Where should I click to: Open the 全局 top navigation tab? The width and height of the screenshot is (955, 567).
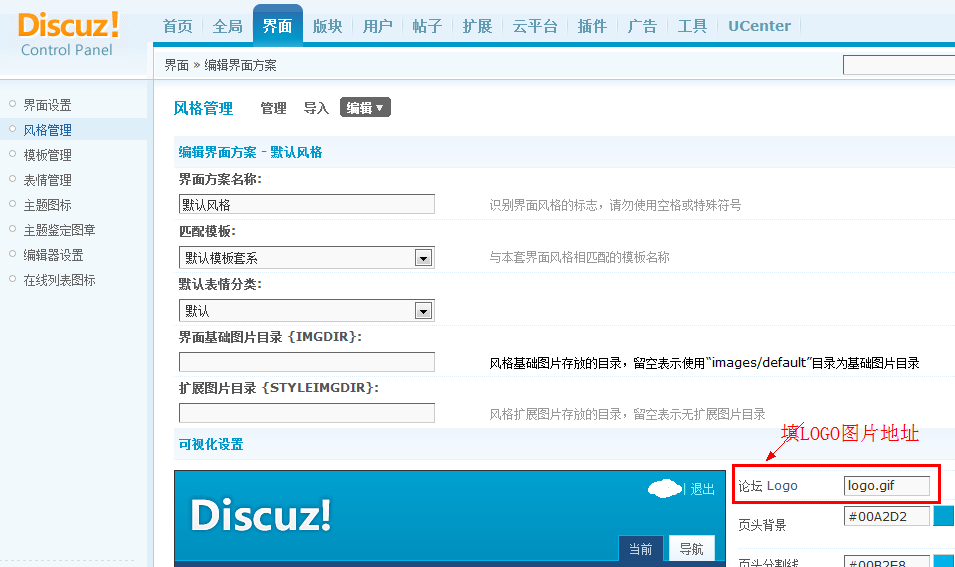[228, 26]
